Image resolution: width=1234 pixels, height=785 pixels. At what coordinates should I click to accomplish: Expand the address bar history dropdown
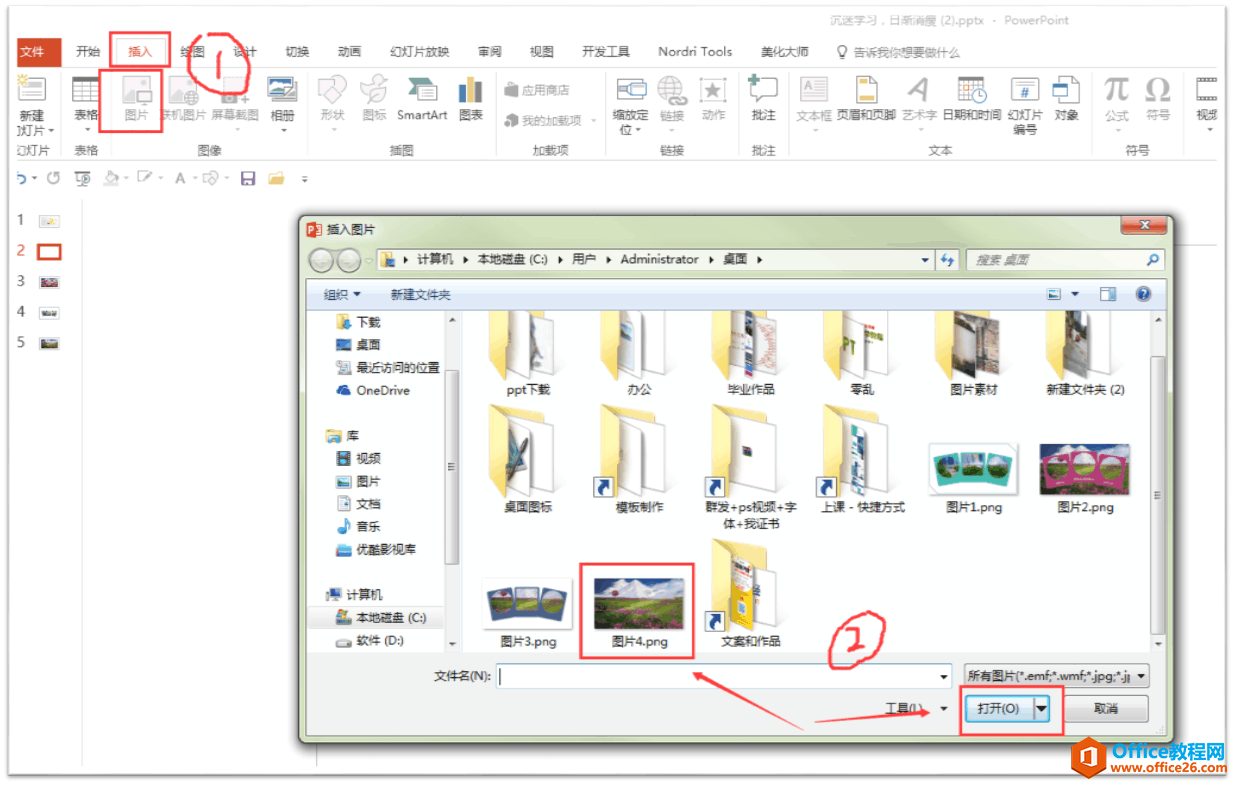(925, 259)
